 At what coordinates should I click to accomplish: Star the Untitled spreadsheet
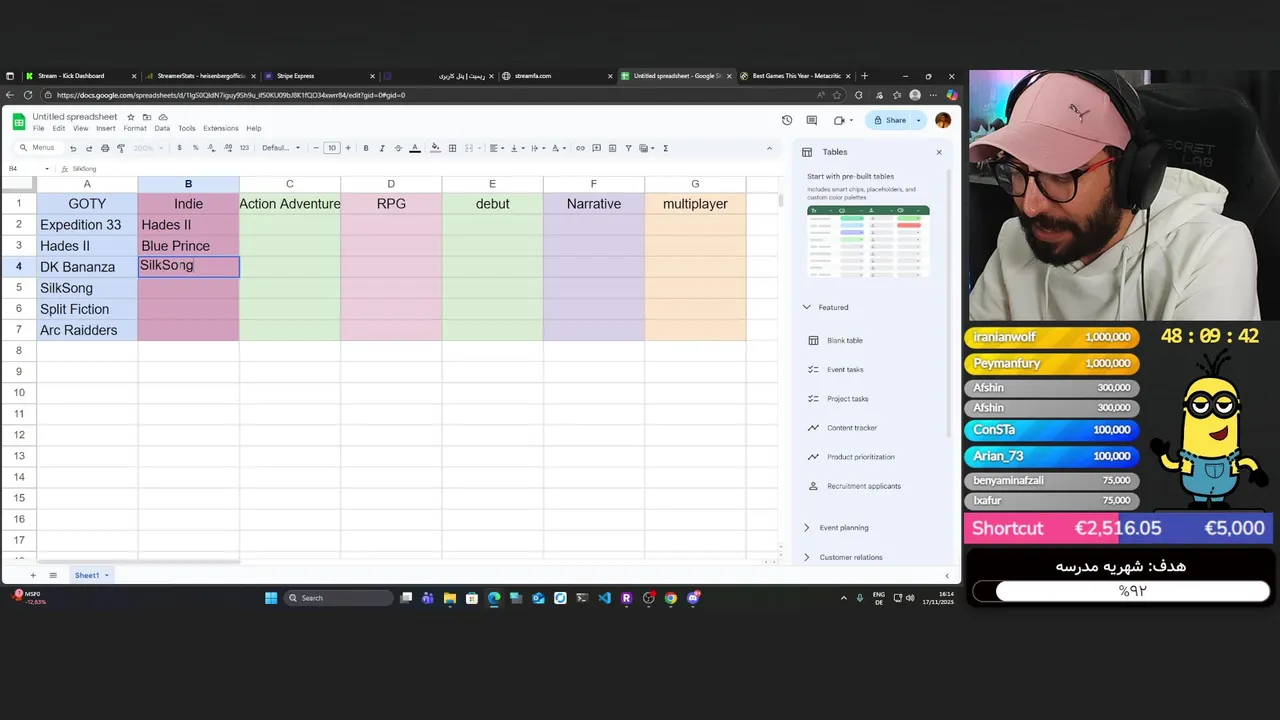[x=131, y=117]
